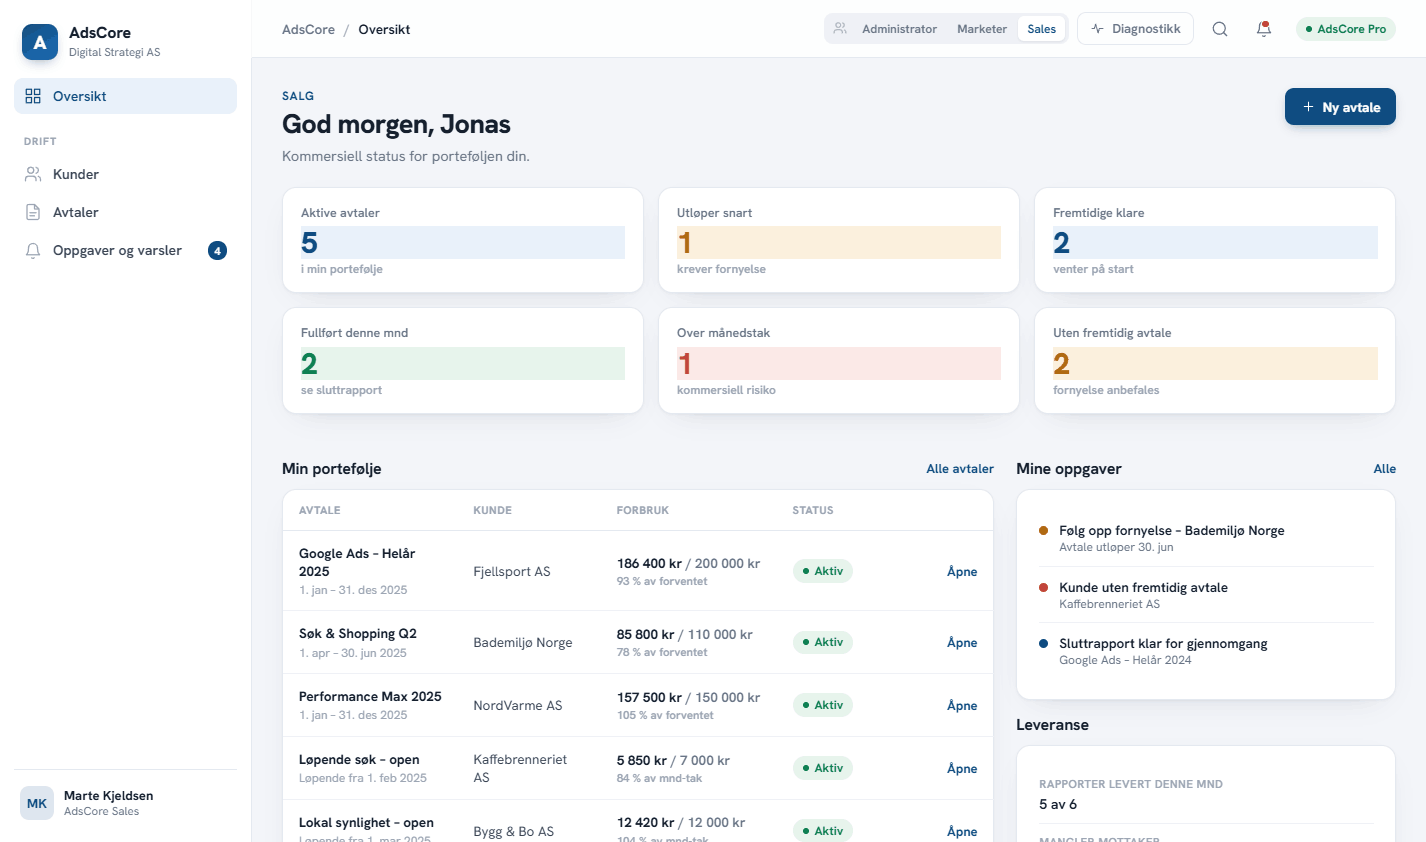Image resolution: width=1426 pixels, height=842 pixels.
Task: Click the AdsCore Pro plan badge
Action: [1346, 29]
